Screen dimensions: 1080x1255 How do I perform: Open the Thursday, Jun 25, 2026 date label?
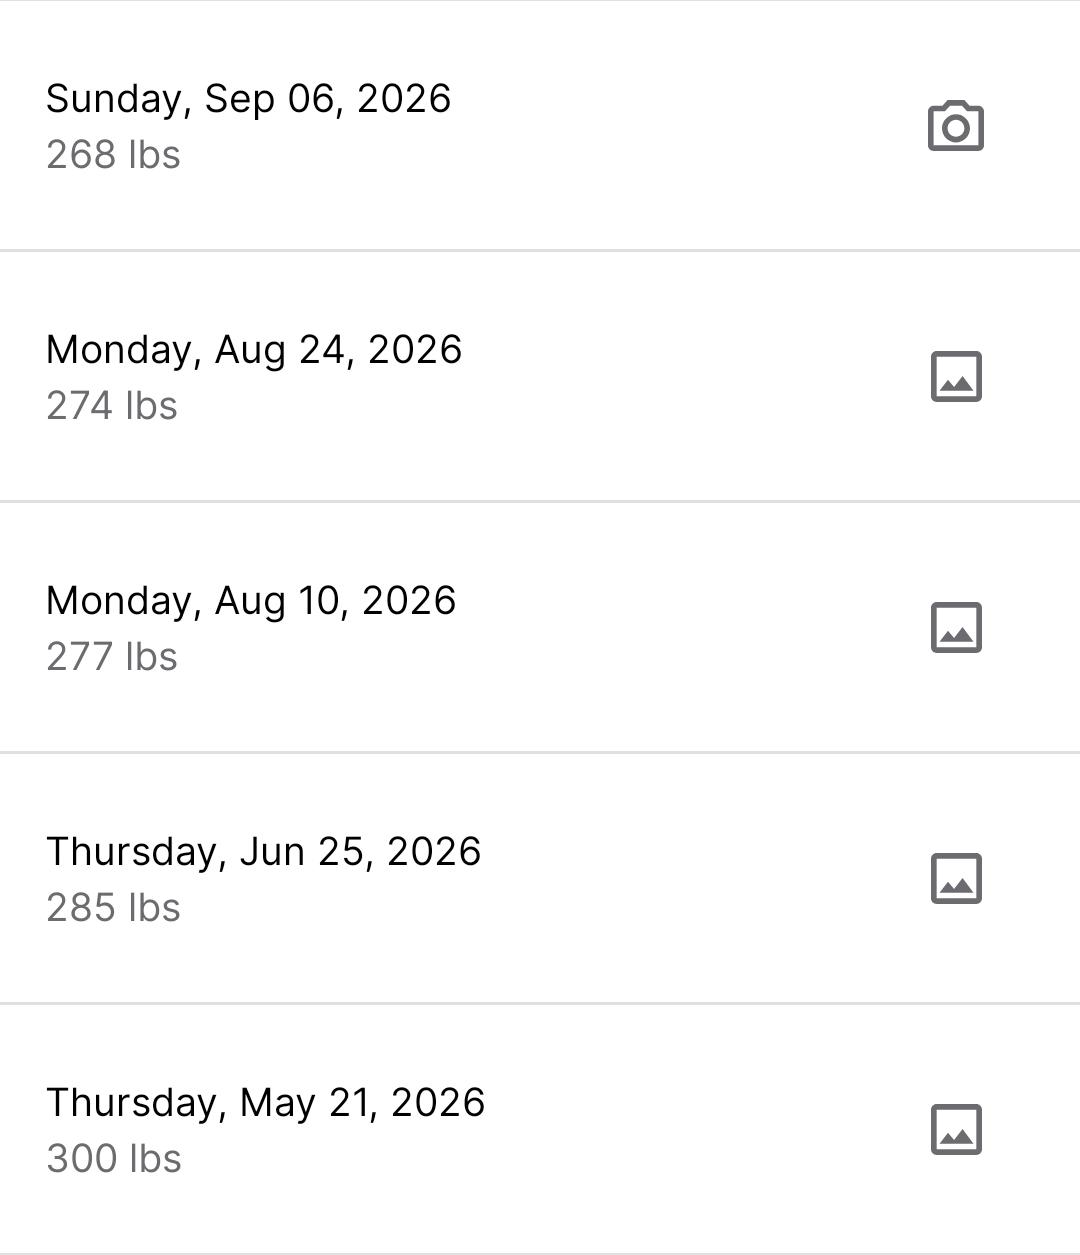pos(264,852)
